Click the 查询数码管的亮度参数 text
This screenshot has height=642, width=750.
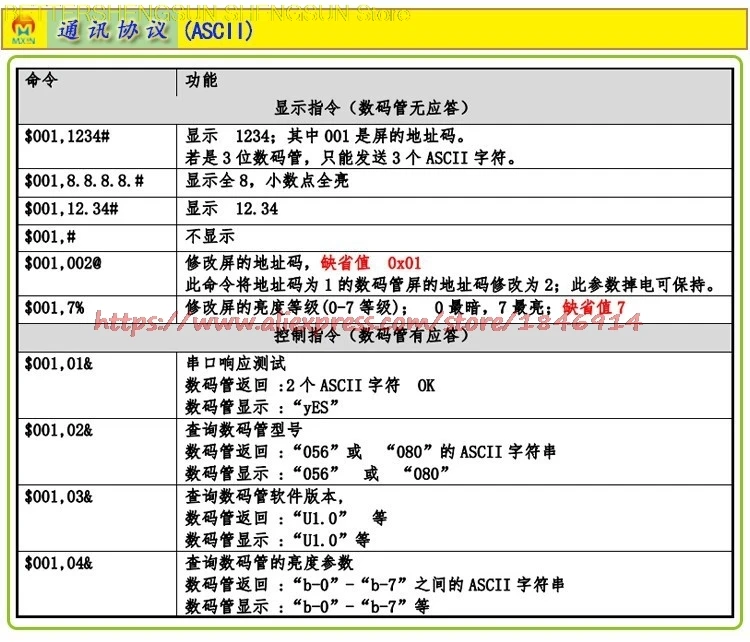tap(269, 563)
